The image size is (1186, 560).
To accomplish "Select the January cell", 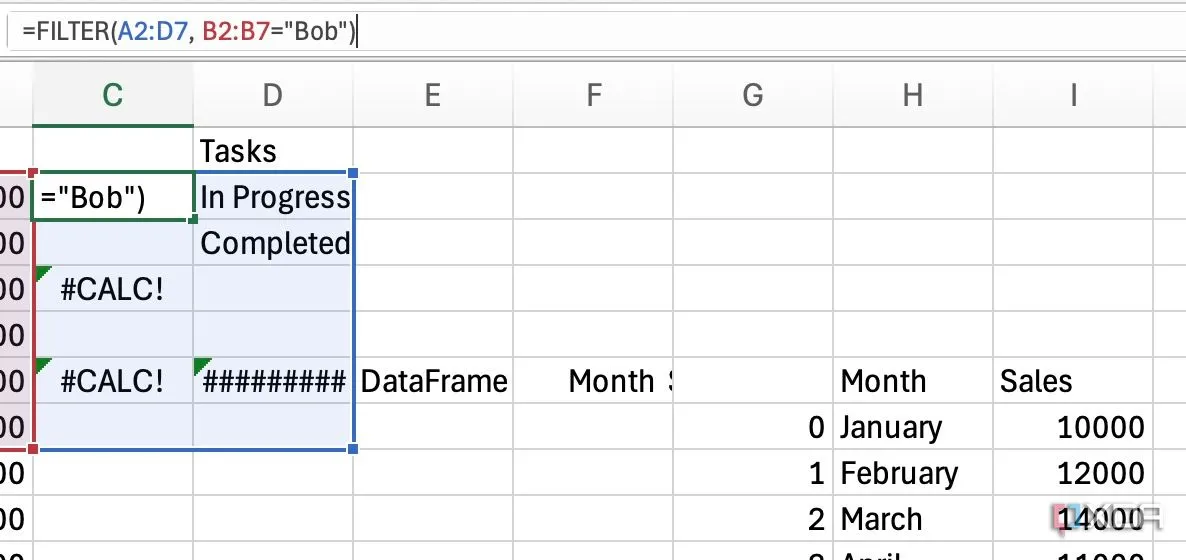I will coord(913,428).
